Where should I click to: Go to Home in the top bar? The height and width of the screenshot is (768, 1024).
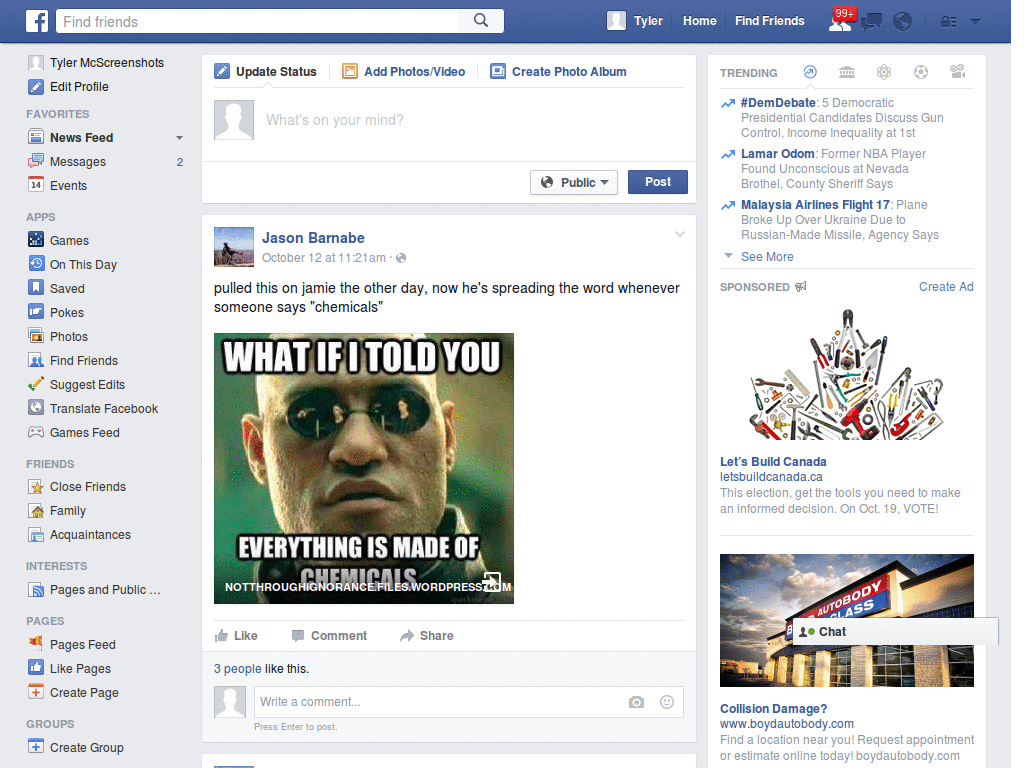(x=699, y=21)
